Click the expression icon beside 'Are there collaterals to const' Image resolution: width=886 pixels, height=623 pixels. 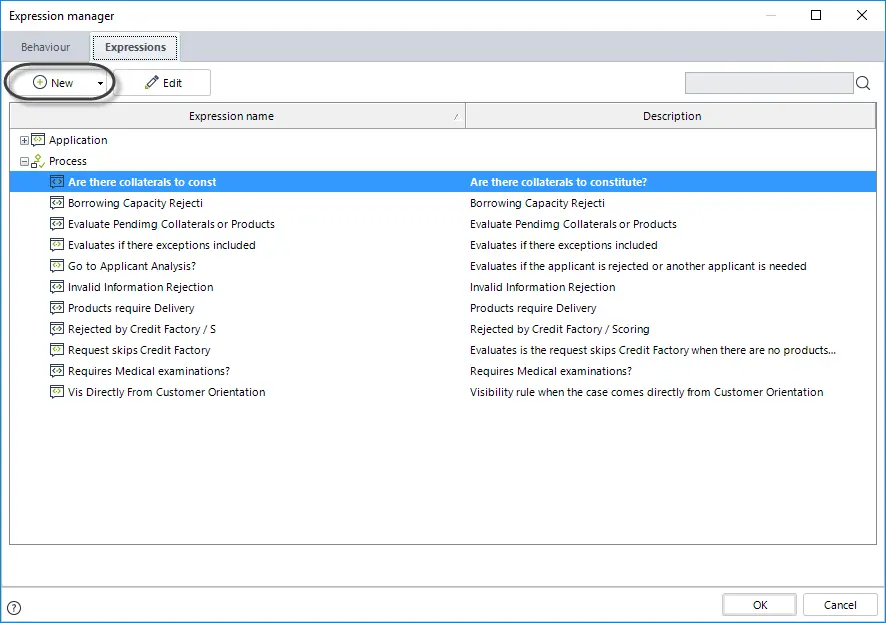[x=57, y=182]
